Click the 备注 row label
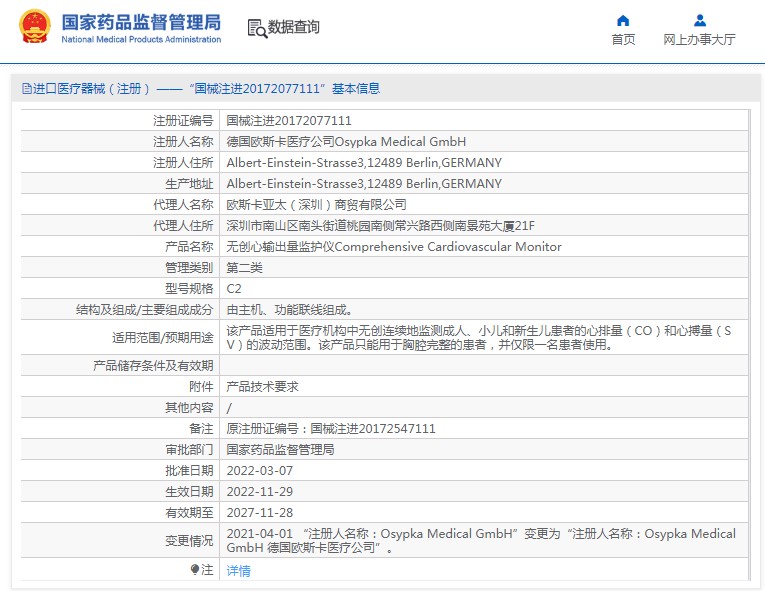The height and width of the screenshot is (591, 765). pos(201,428)
